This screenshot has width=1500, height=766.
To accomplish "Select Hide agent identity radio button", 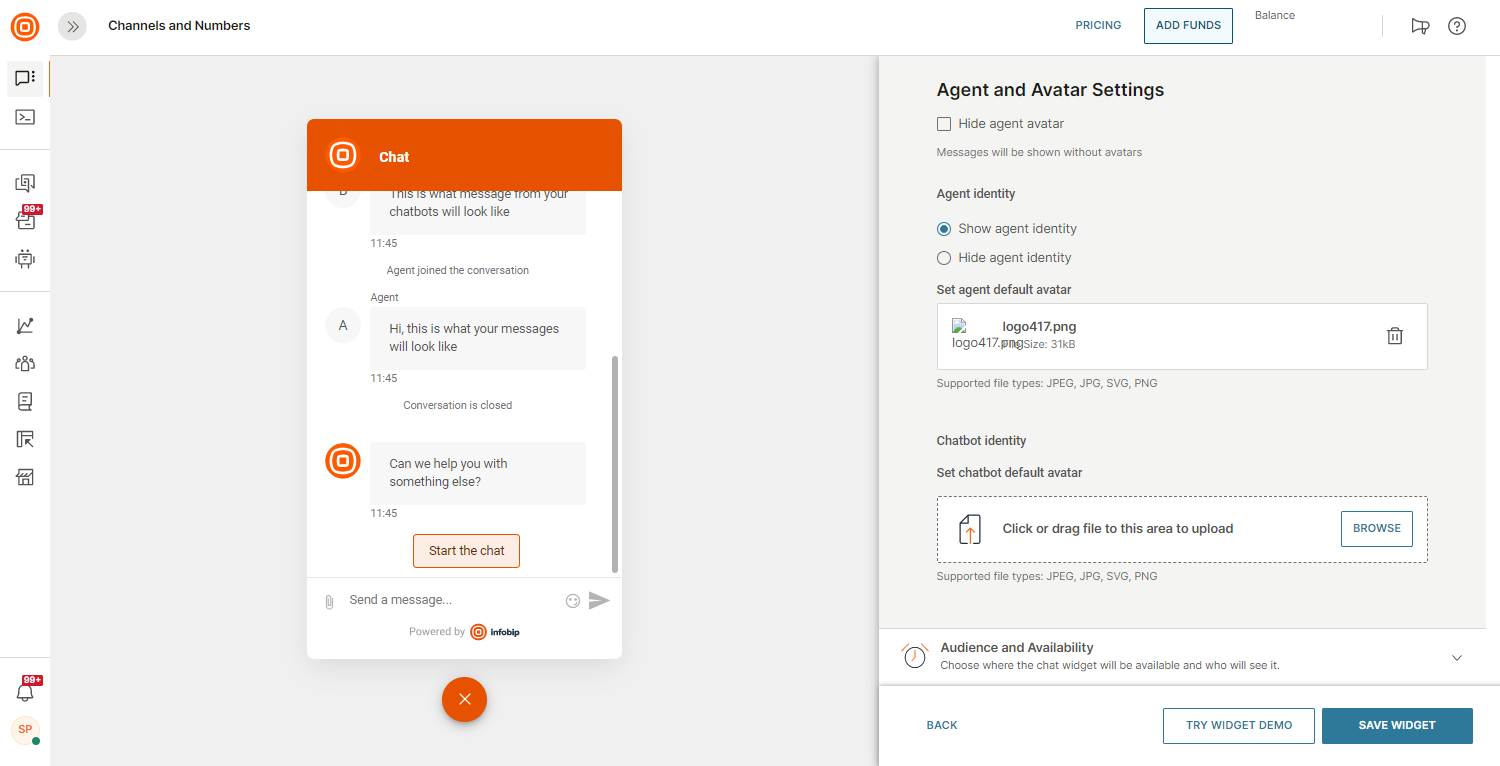I will pyautogui.click(x=944, y=258).
